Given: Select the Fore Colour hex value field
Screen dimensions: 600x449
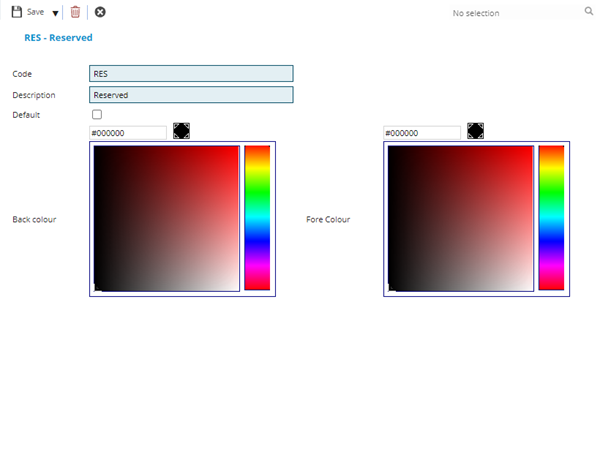Looking at the screenshot, I should [x=422, y=132].
